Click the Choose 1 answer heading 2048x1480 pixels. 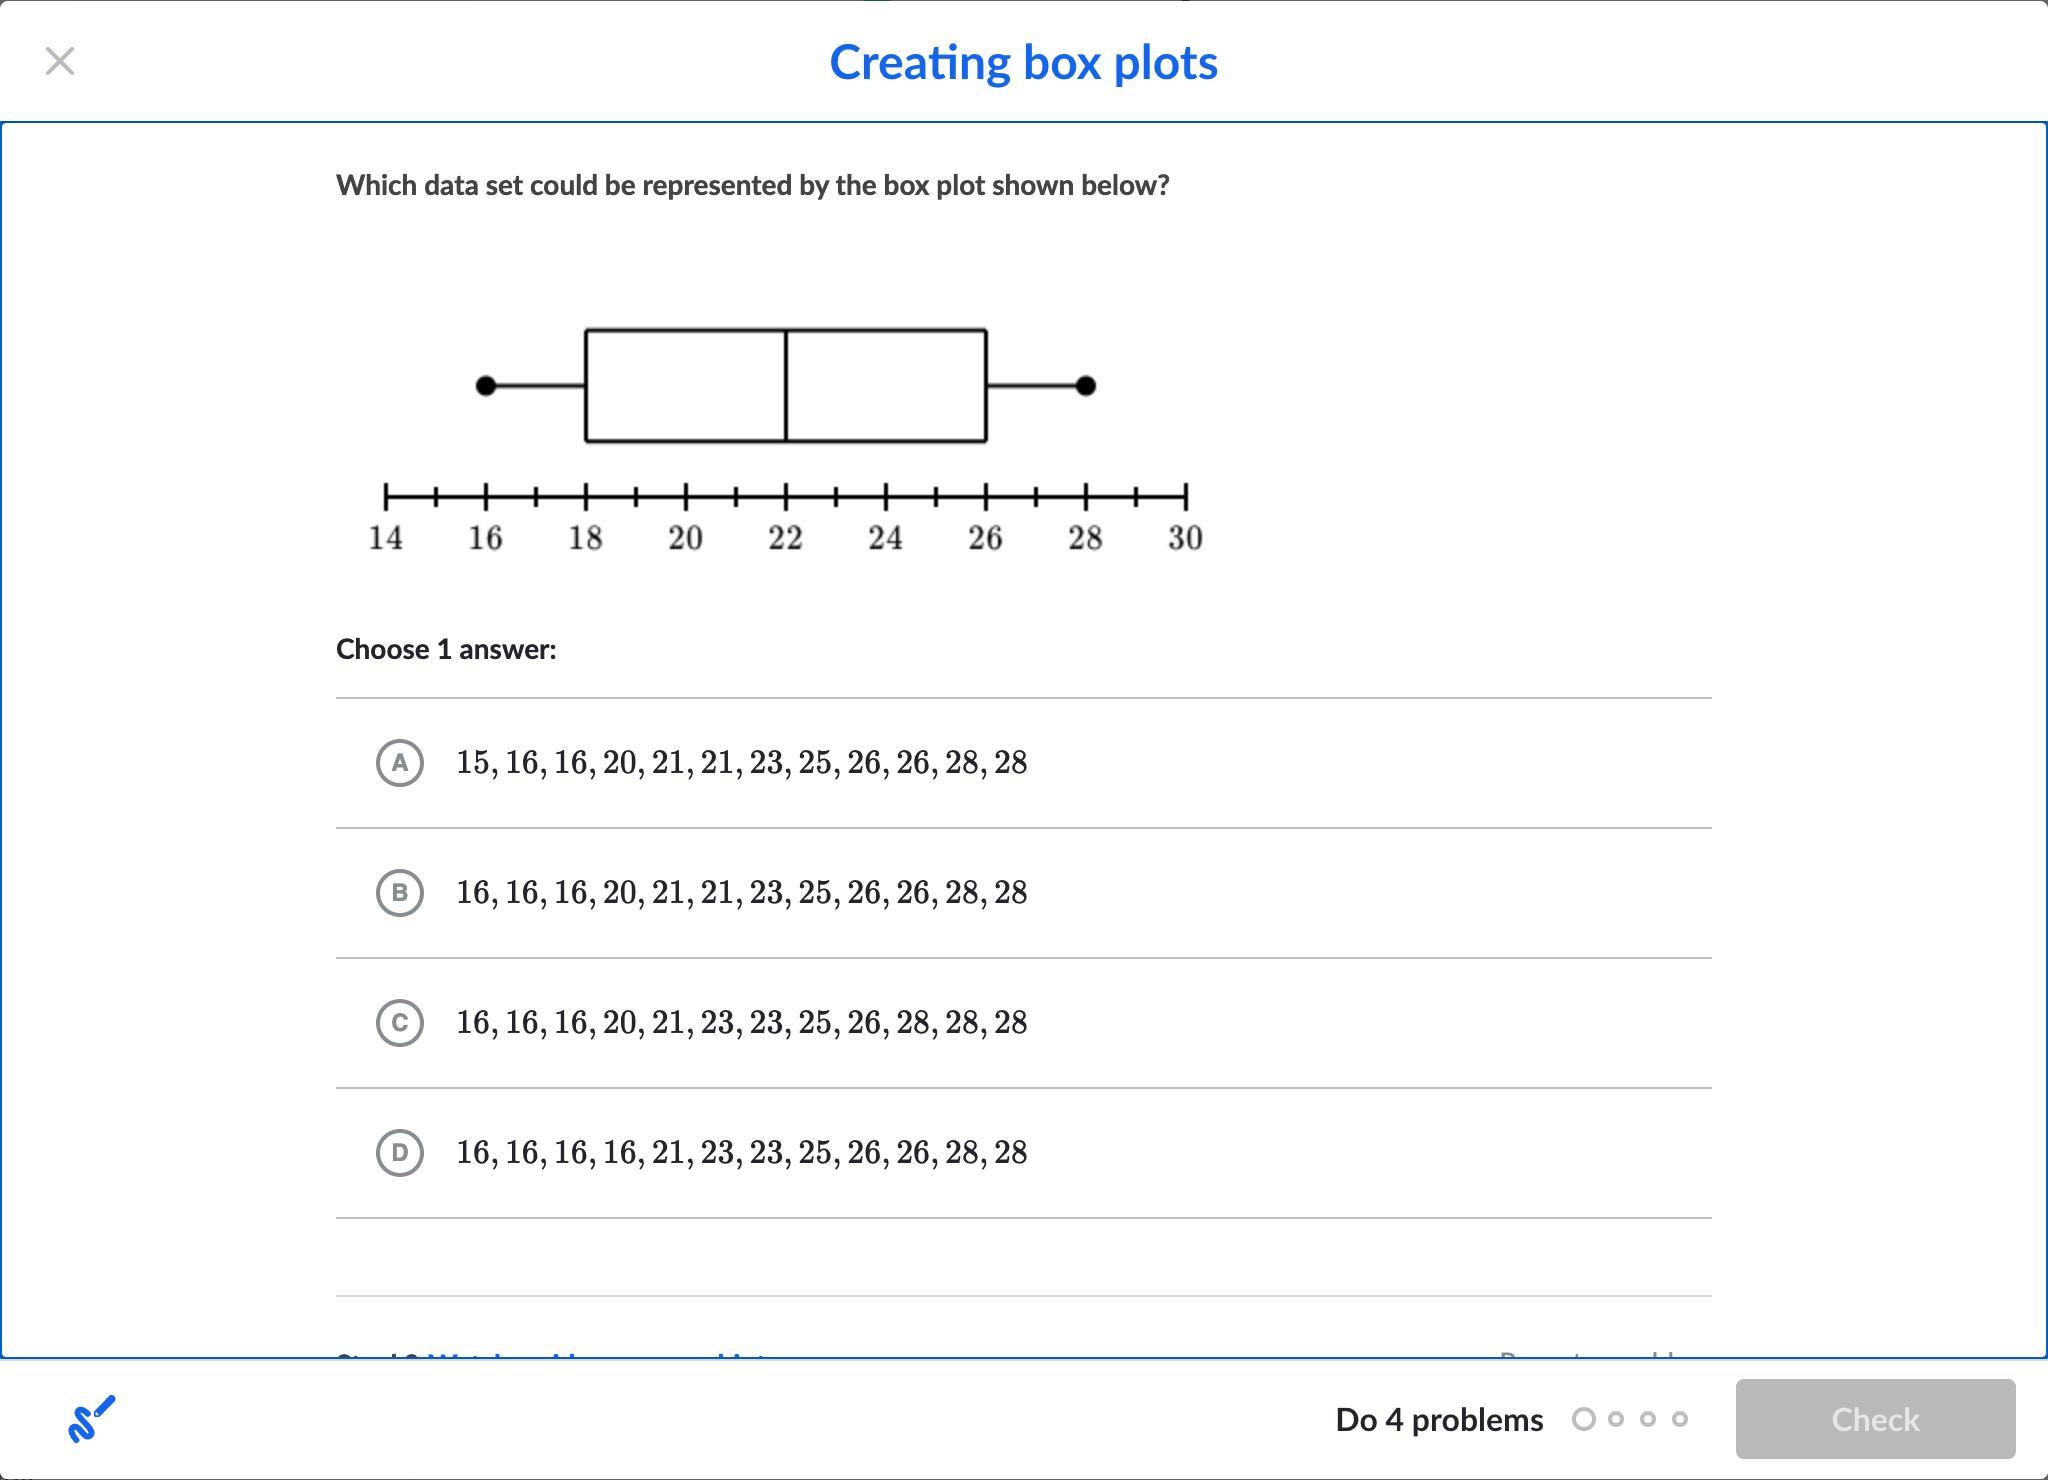click(446, 649)
